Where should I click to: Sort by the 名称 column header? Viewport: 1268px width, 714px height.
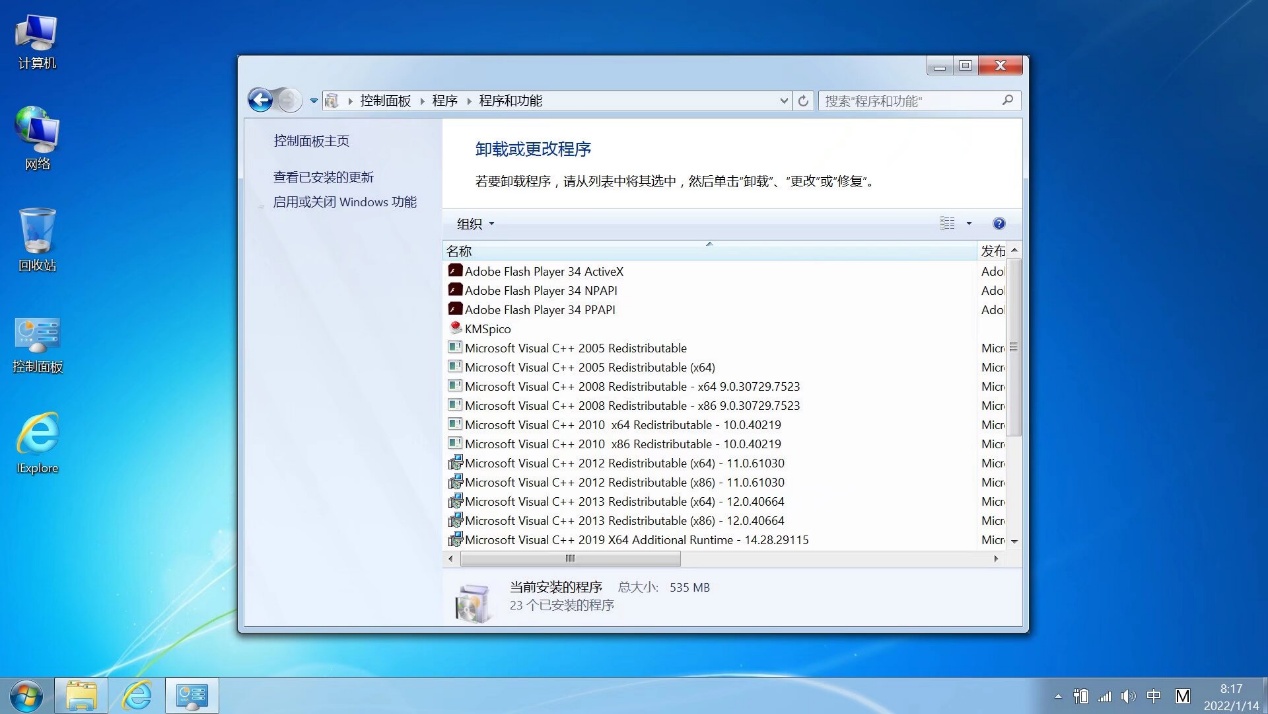click(x=709, y=251)
